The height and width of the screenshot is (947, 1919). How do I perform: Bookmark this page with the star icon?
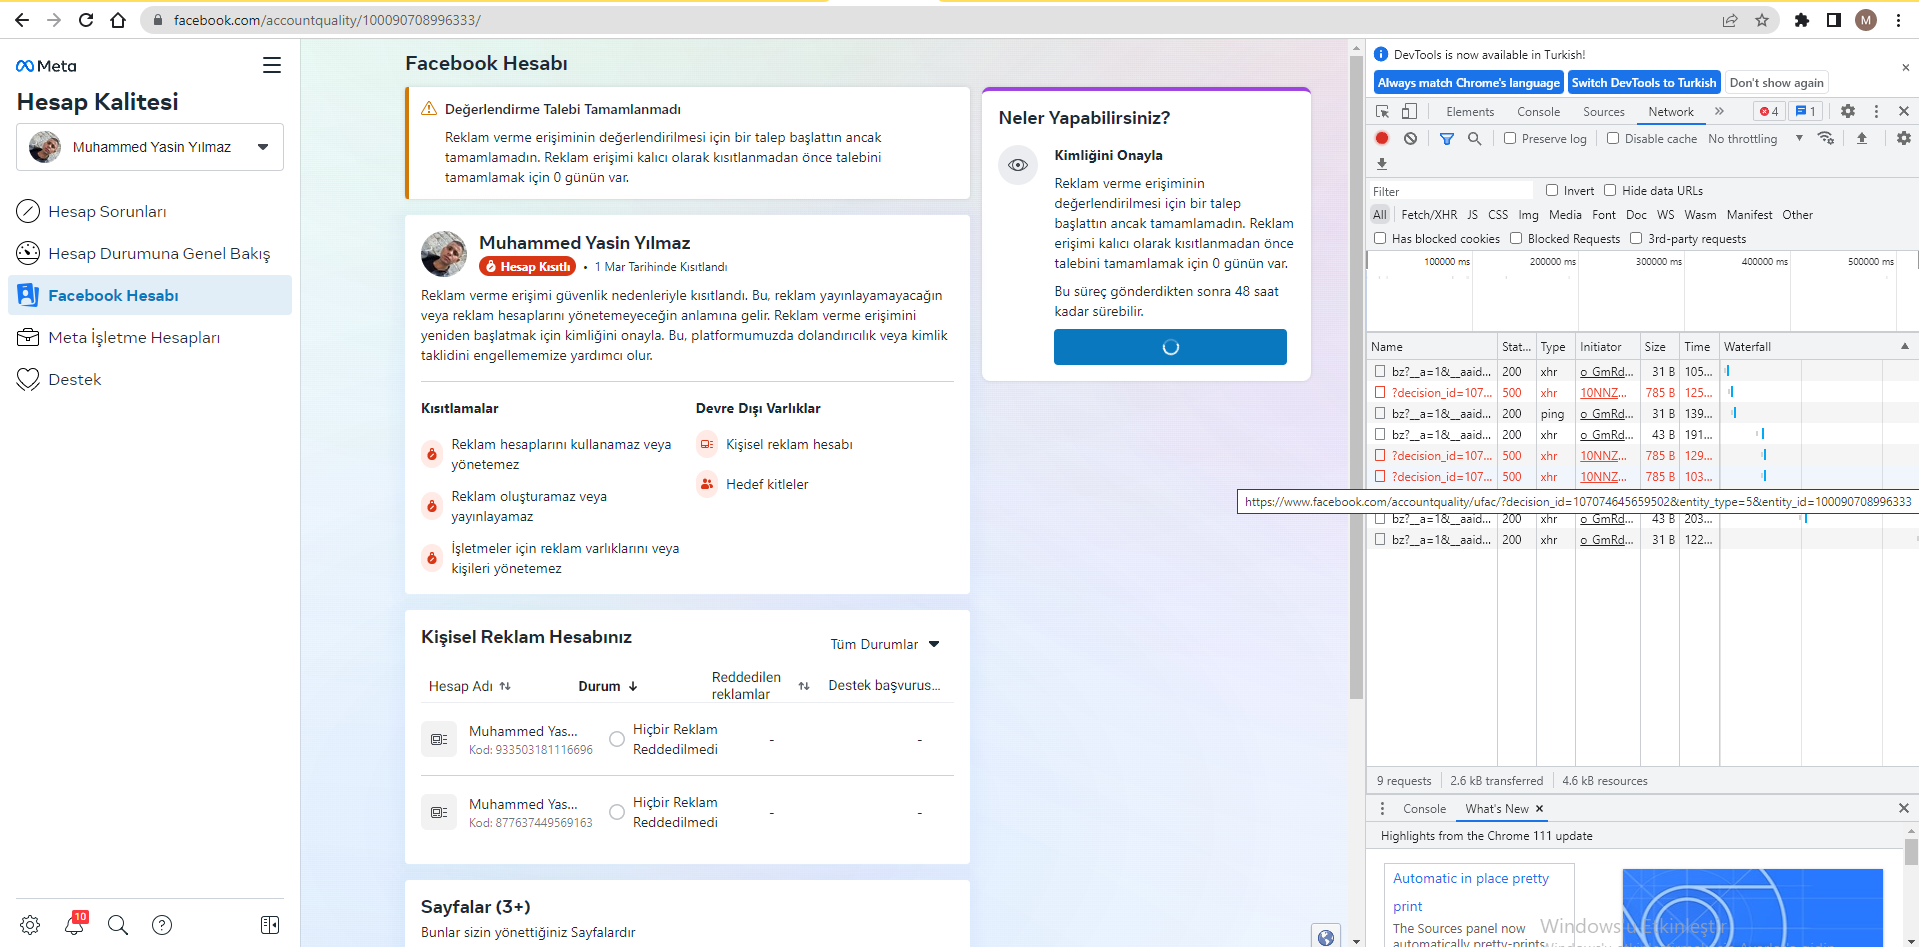[1762, 20]
